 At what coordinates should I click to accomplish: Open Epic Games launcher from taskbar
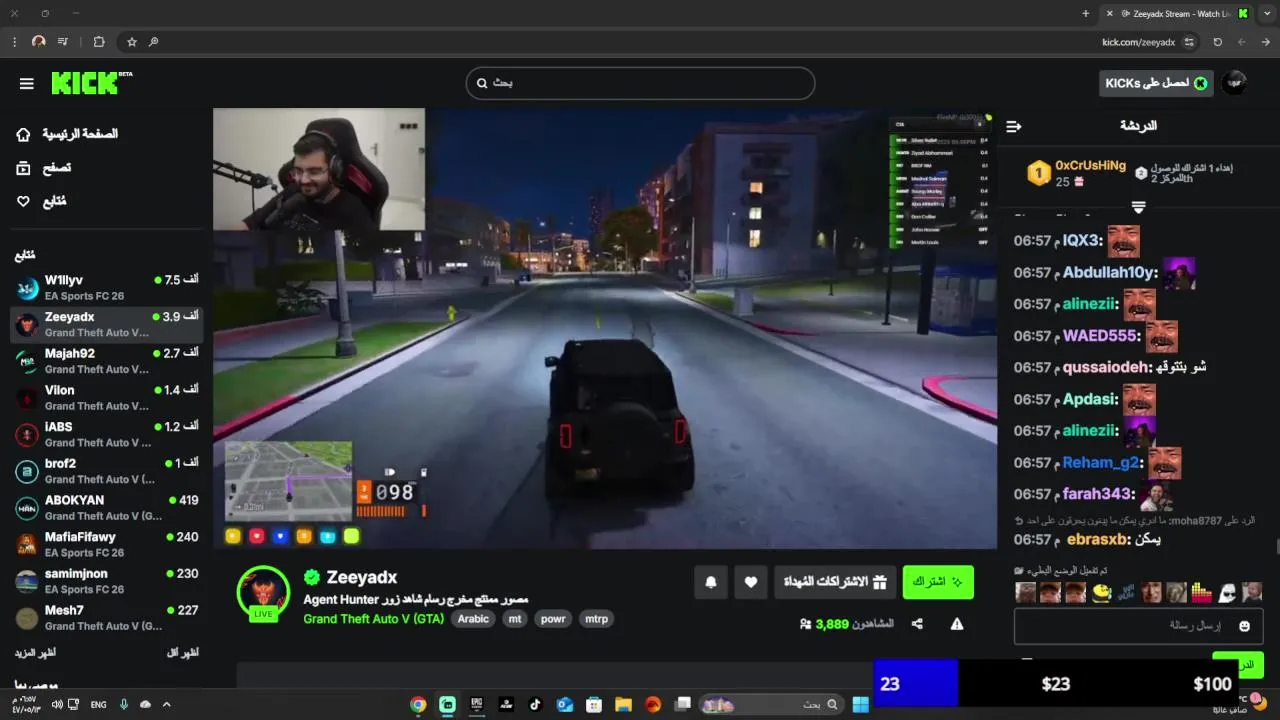pyautogui.click(x=477, y=704)
